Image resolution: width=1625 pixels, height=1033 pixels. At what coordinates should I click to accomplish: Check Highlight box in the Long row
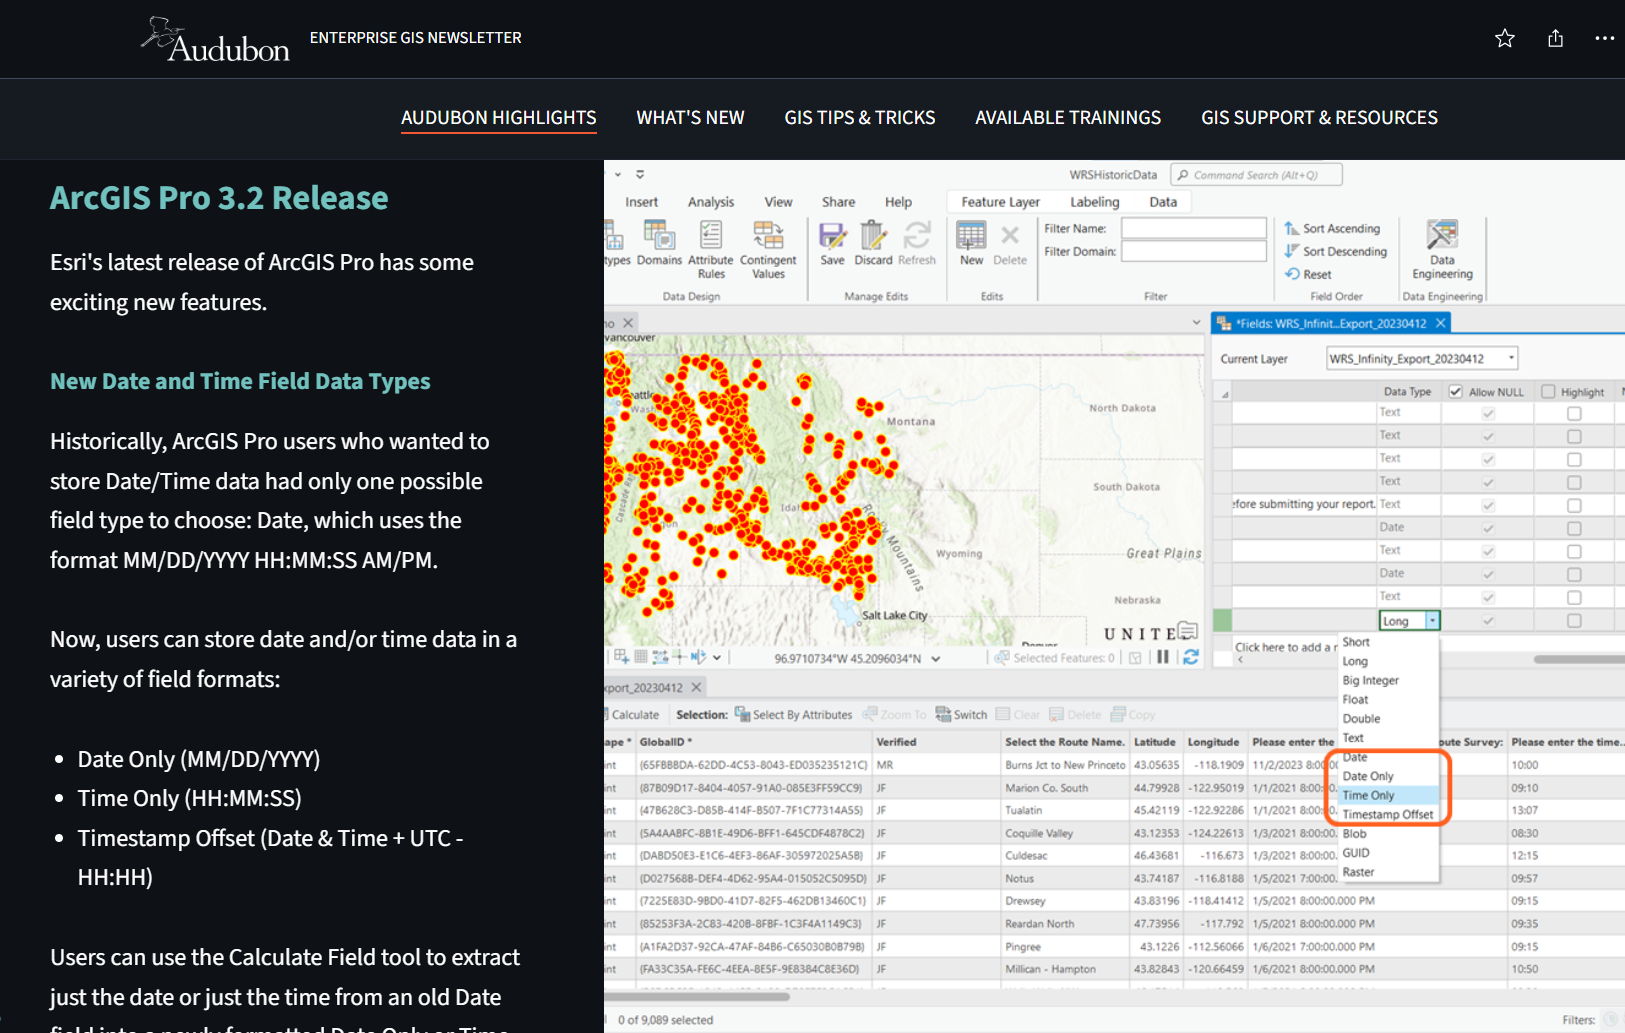pos(1574,621)
